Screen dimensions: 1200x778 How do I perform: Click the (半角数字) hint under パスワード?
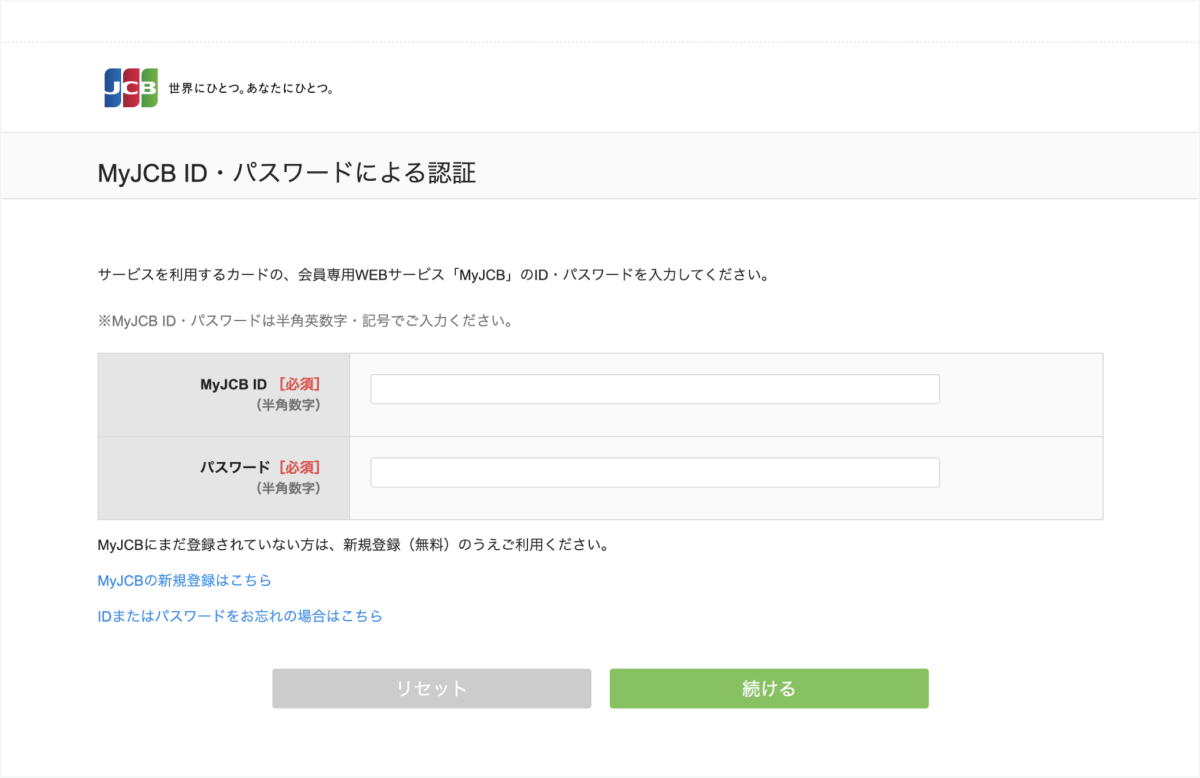pyautogui.click(x=288, y=488)
